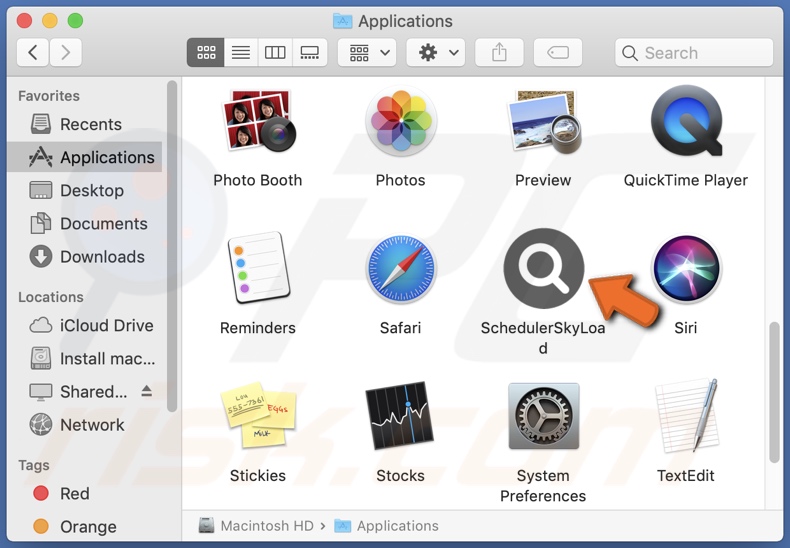Click the System Preferences label
790x548 pixels.
point(543,486)
